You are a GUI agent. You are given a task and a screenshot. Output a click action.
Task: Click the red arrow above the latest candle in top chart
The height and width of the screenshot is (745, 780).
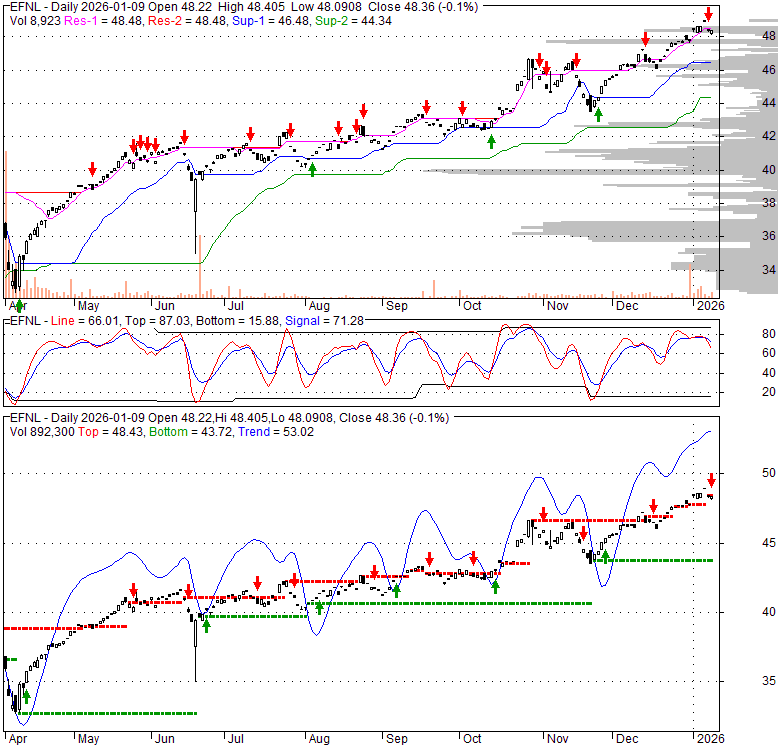click(708, 14)
